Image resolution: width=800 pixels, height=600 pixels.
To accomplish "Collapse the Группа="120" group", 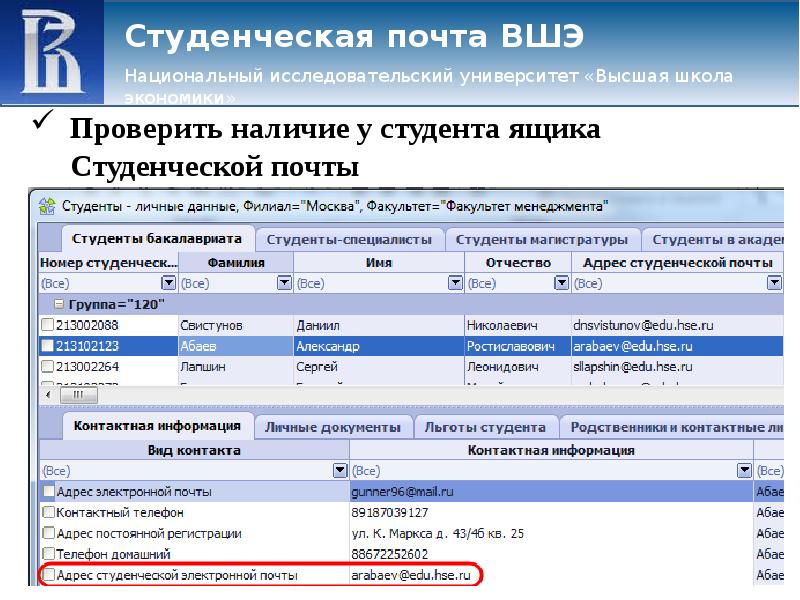I will [59, 304].
